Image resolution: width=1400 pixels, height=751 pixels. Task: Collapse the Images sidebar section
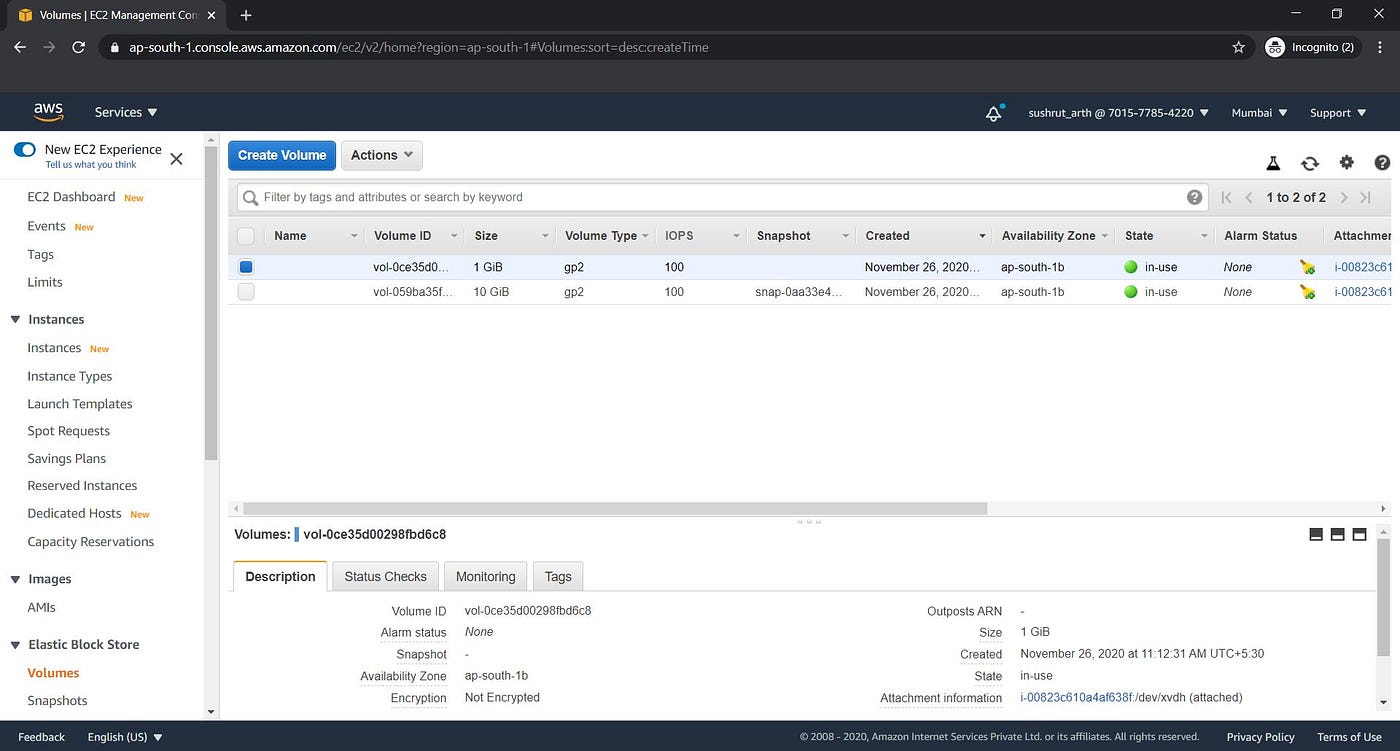[x=15, y=580]
